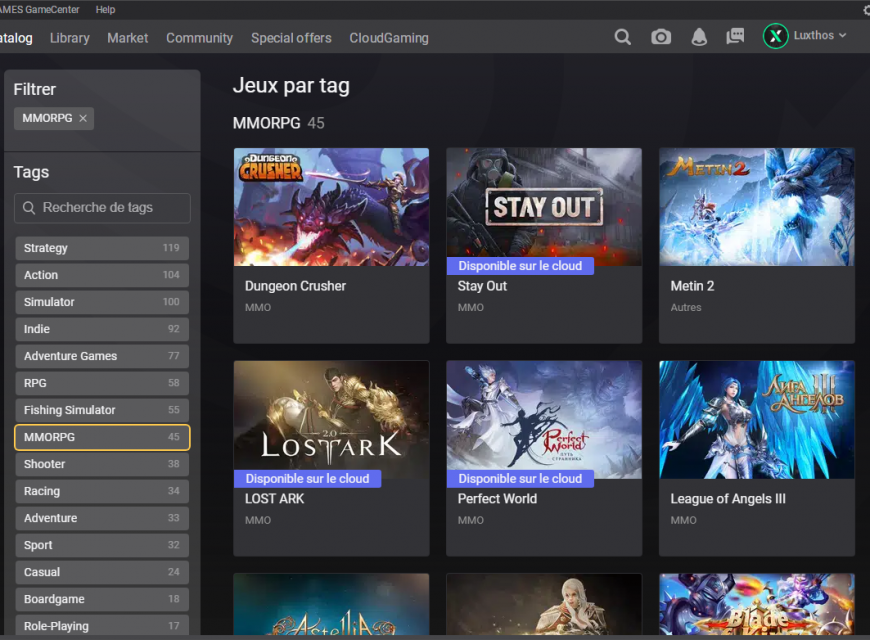The image size is (870, 640).
Task: Filter by the Simulator tag
Action: 102,302
